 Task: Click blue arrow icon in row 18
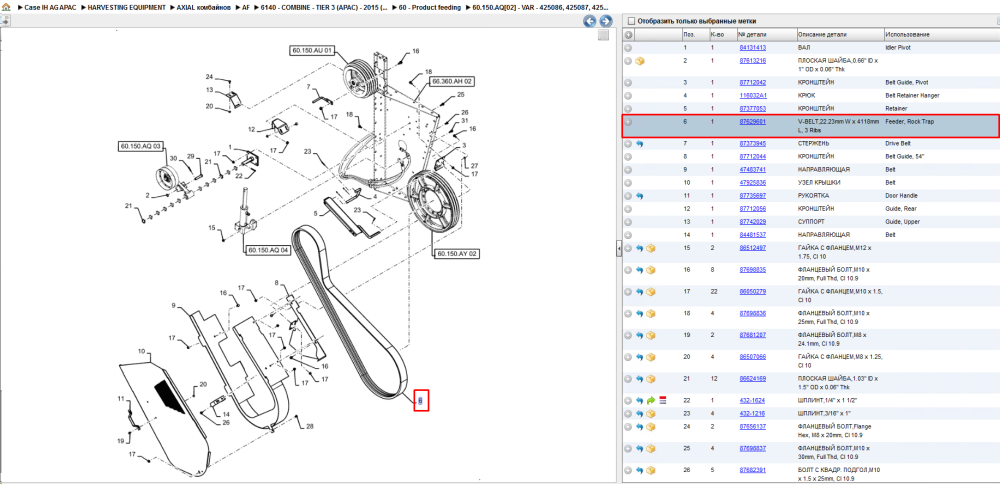coord(640,314)
